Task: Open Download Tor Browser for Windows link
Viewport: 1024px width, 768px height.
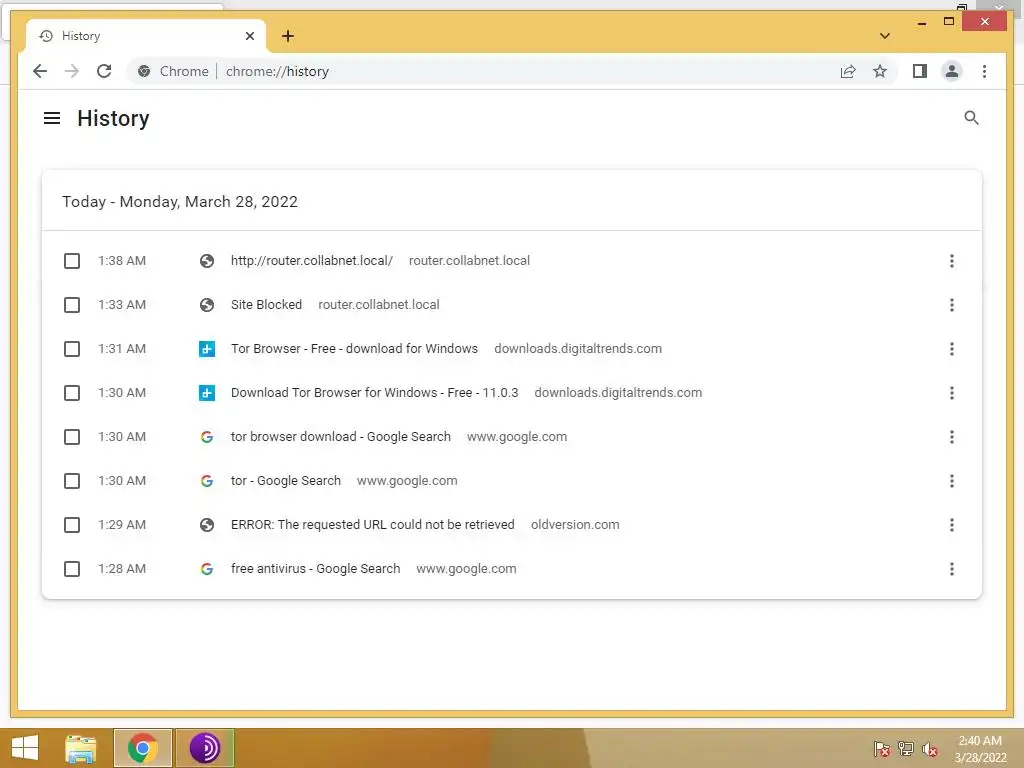Action: (374, 392)
